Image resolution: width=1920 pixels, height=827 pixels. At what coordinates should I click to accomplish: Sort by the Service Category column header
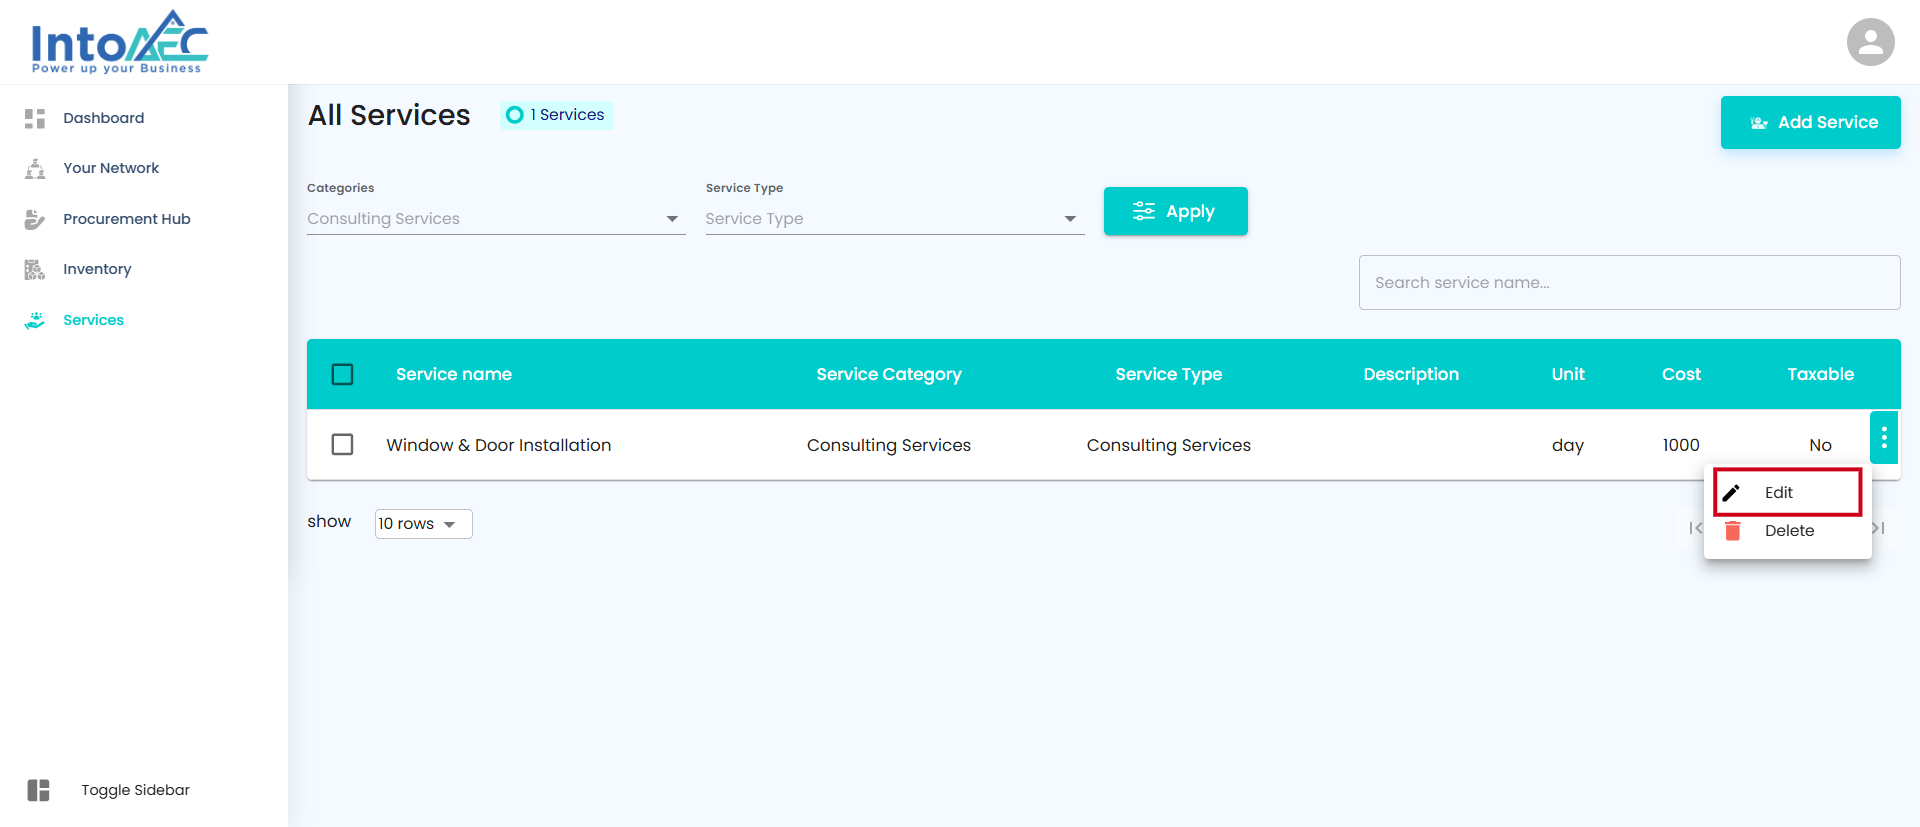click(x=889, y=374)
